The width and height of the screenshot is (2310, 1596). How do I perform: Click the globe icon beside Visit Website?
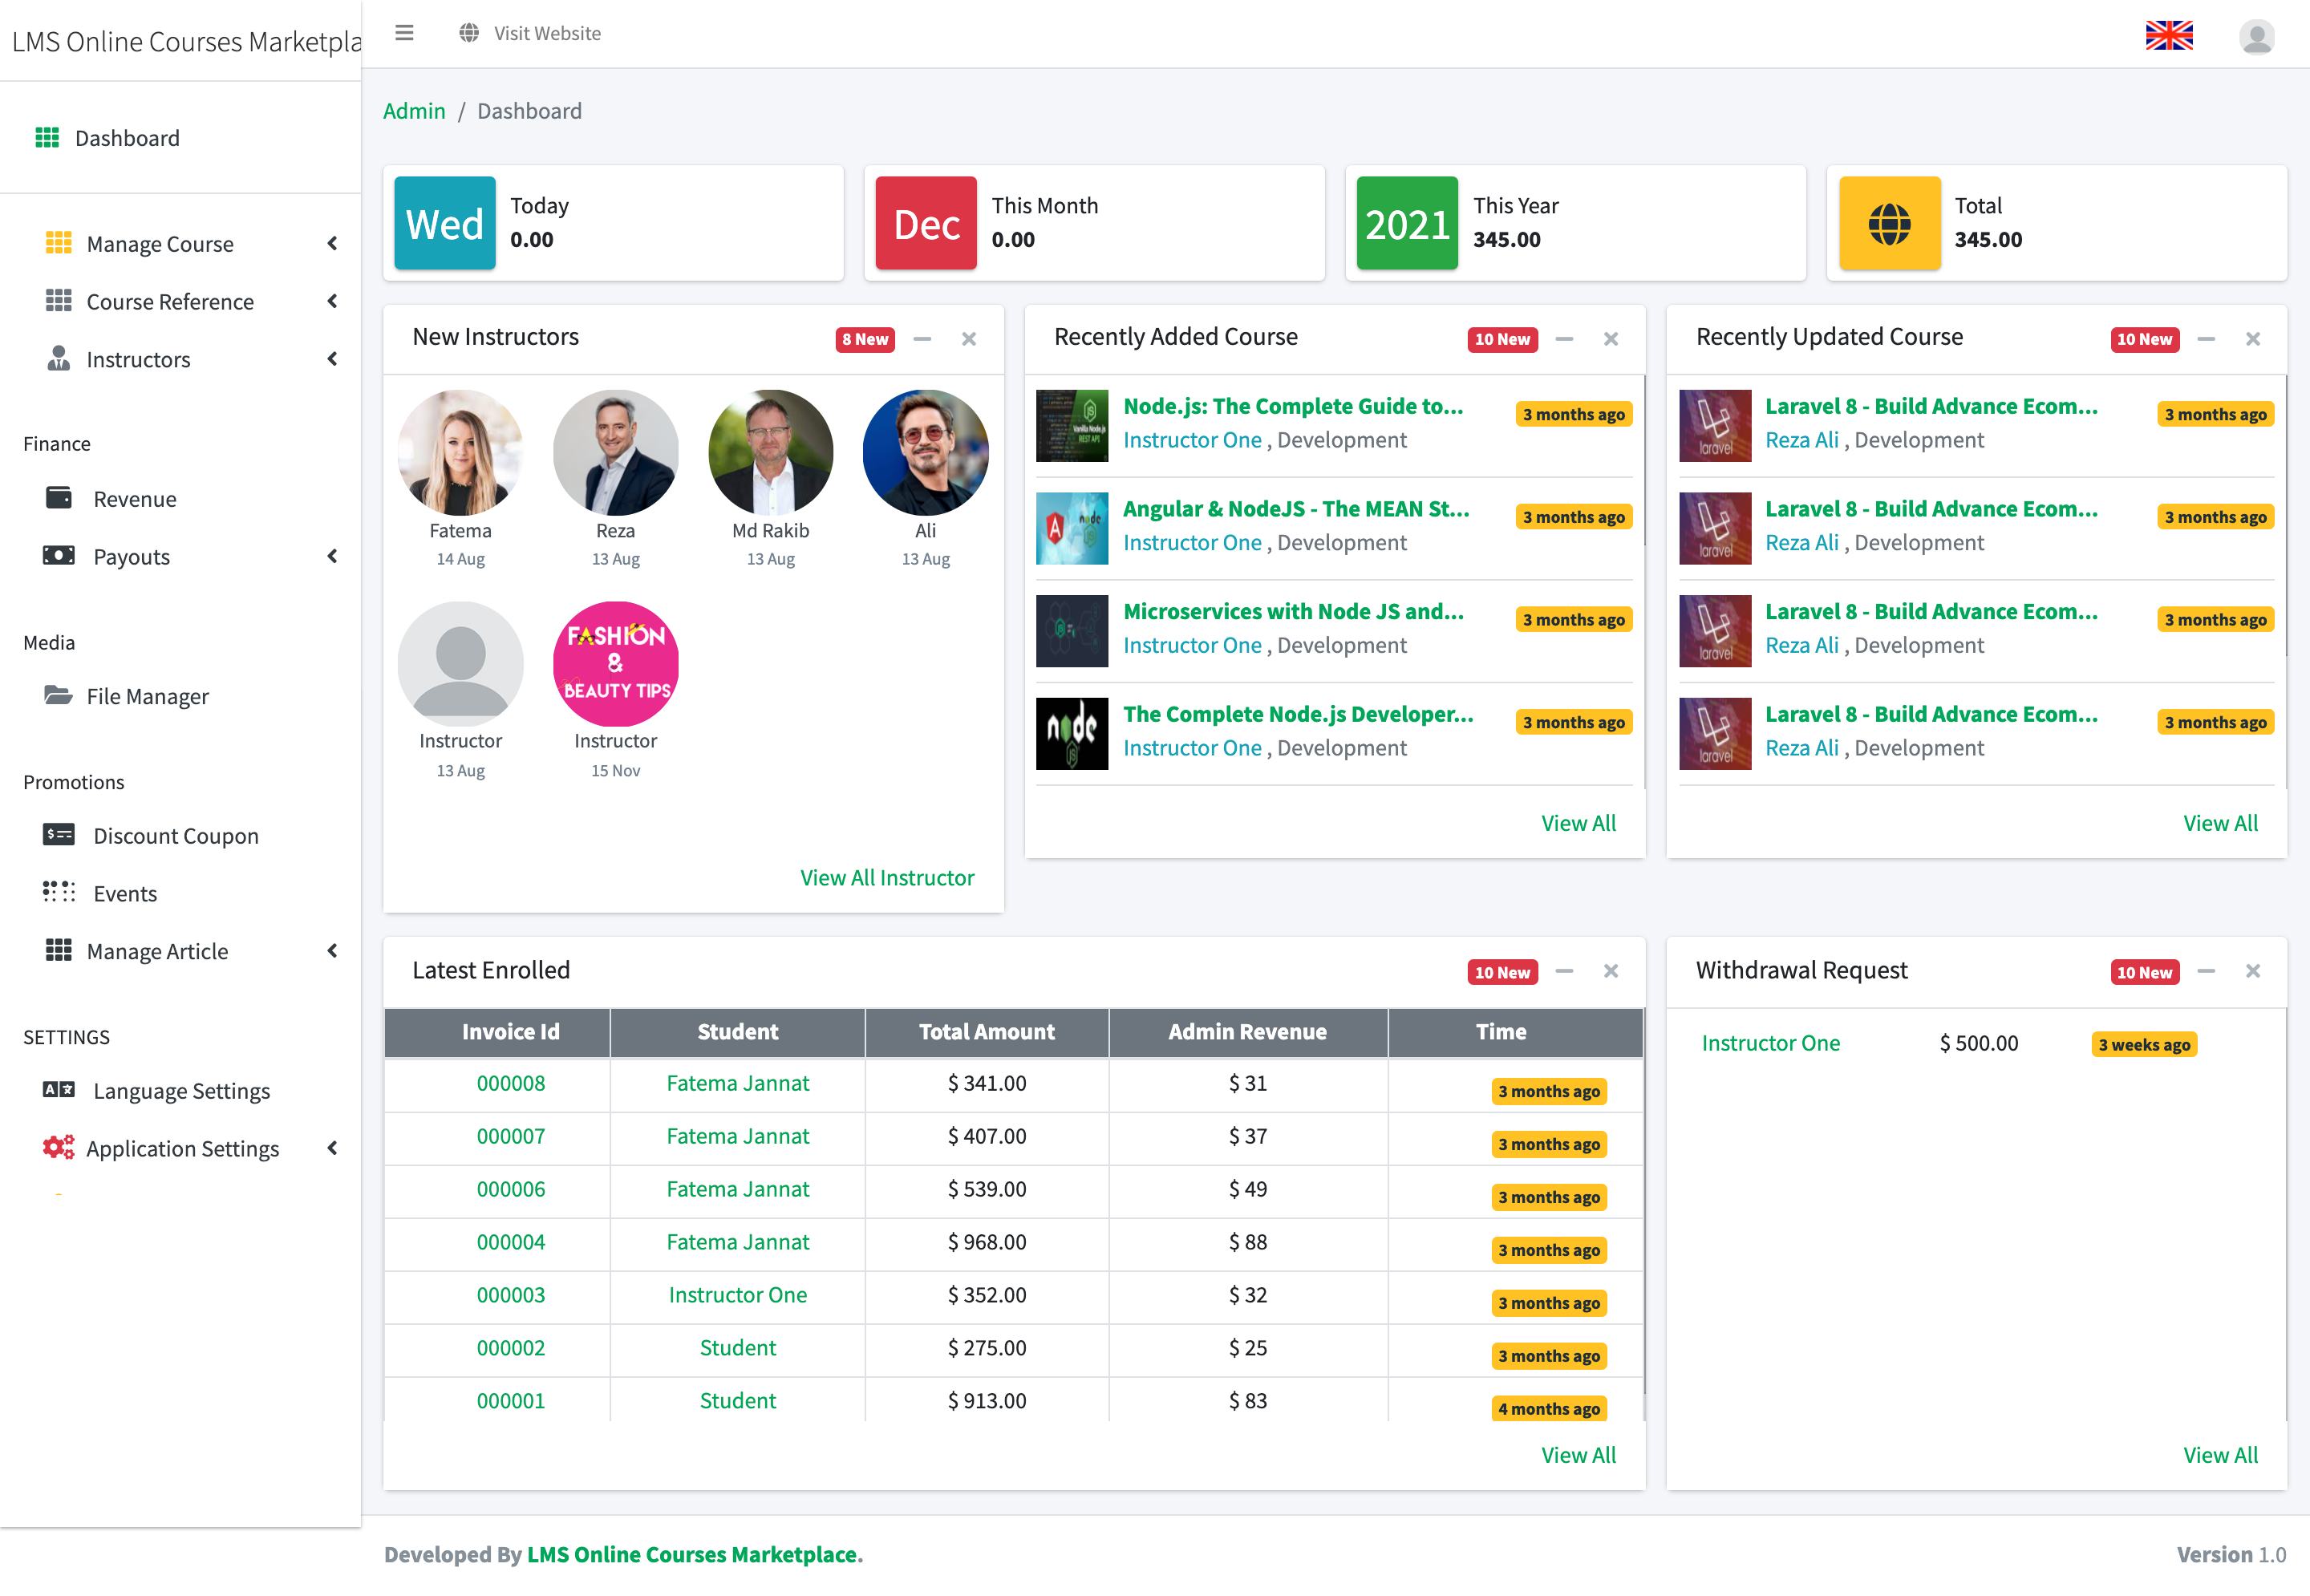pos(468,33)
